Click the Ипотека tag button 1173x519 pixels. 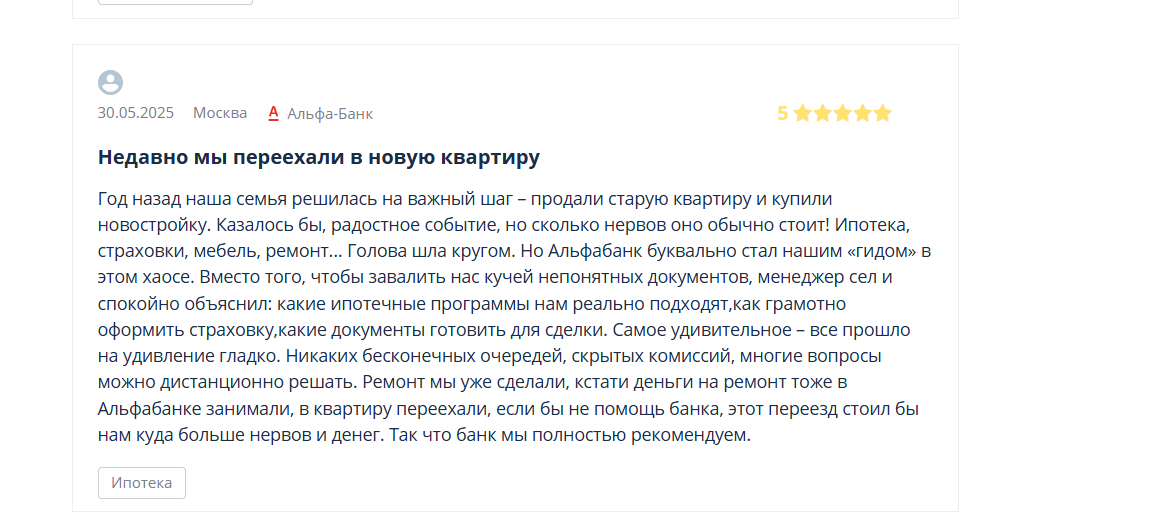[142, 483]
